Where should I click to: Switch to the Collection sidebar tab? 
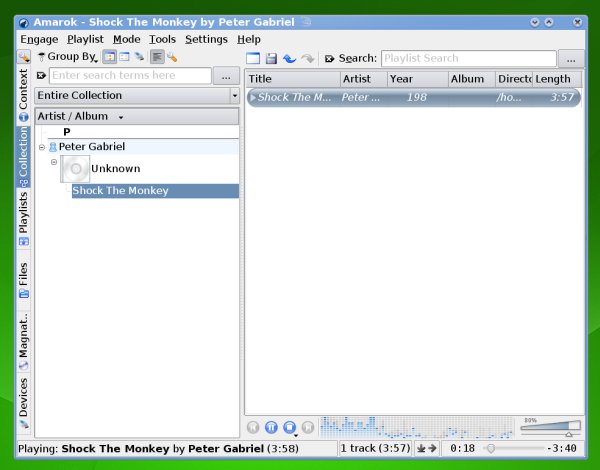[x=23, y=157]
